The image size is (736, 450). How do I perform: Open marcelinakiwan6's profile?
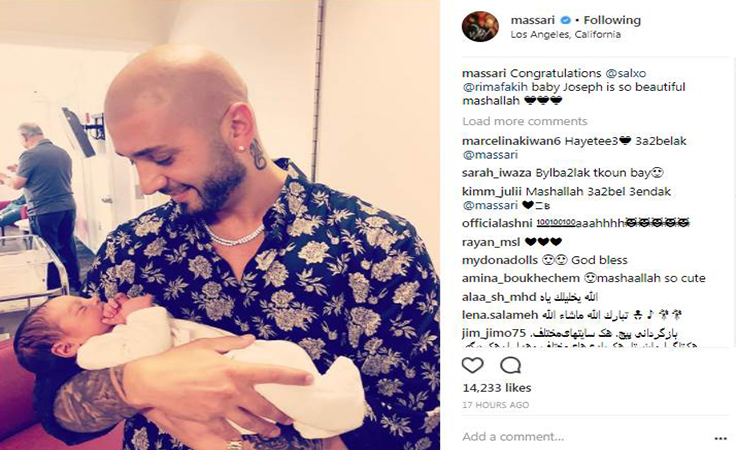(x=511, y=141)
